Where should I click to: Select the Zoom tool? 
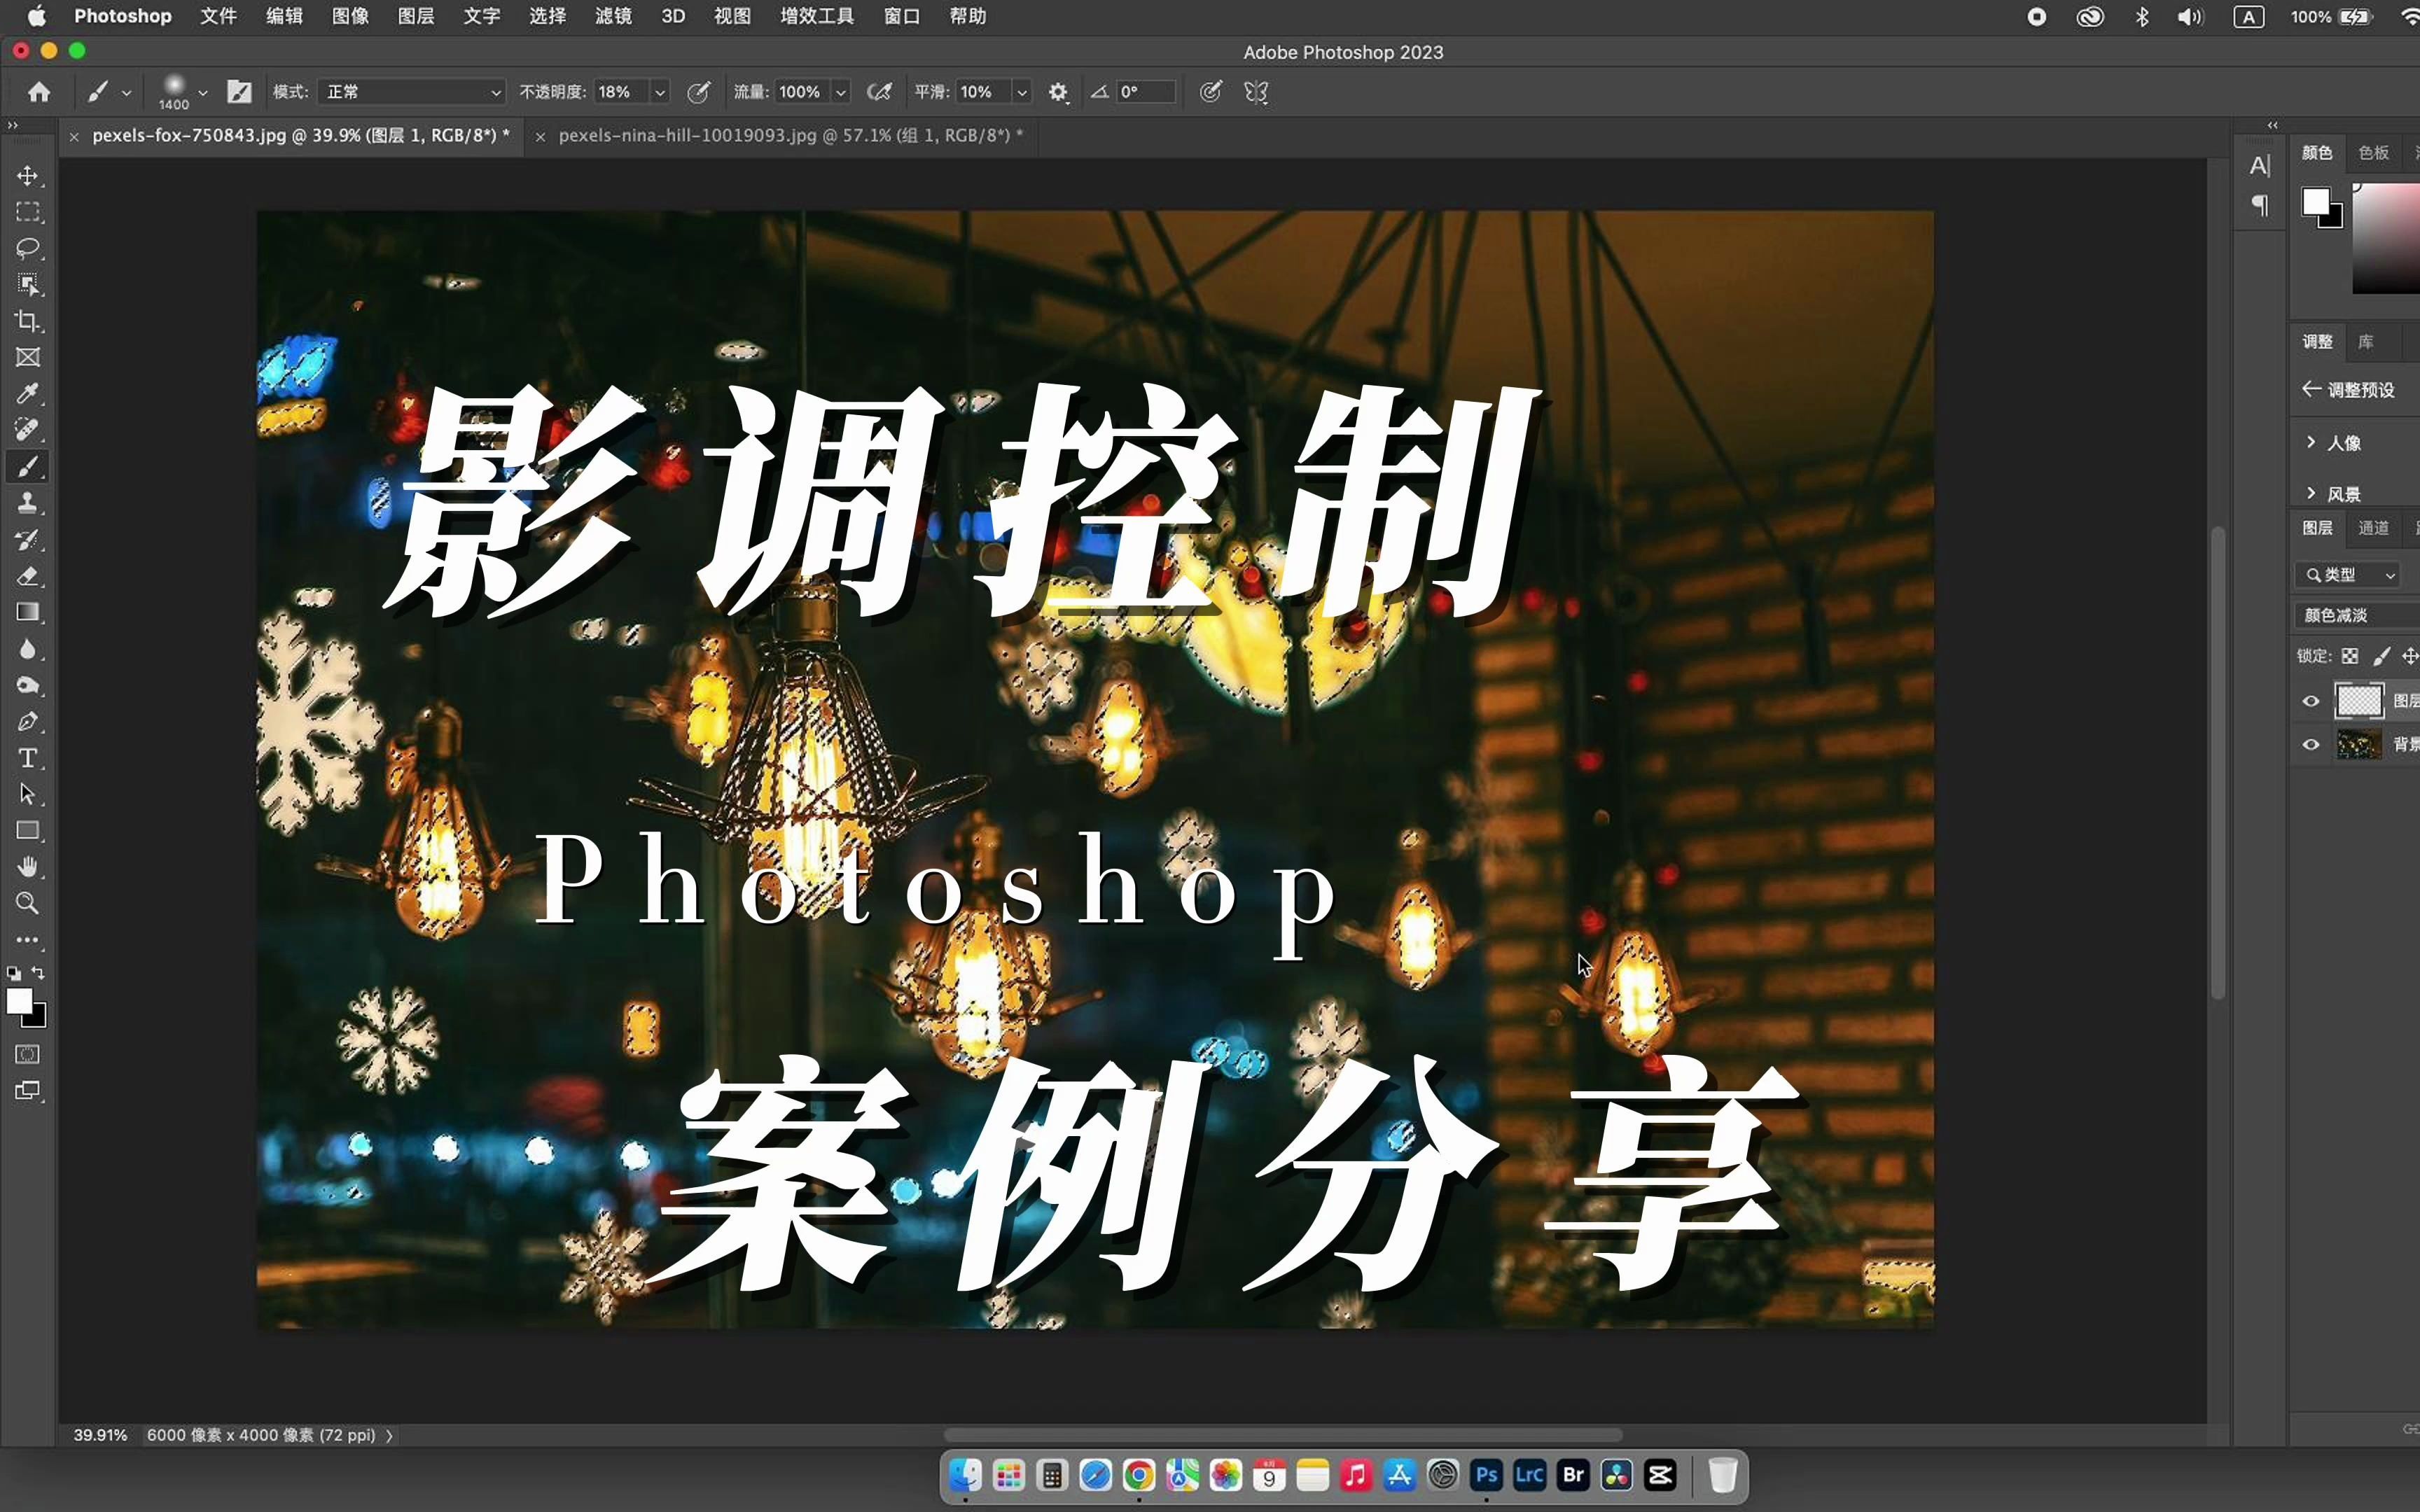27,904
